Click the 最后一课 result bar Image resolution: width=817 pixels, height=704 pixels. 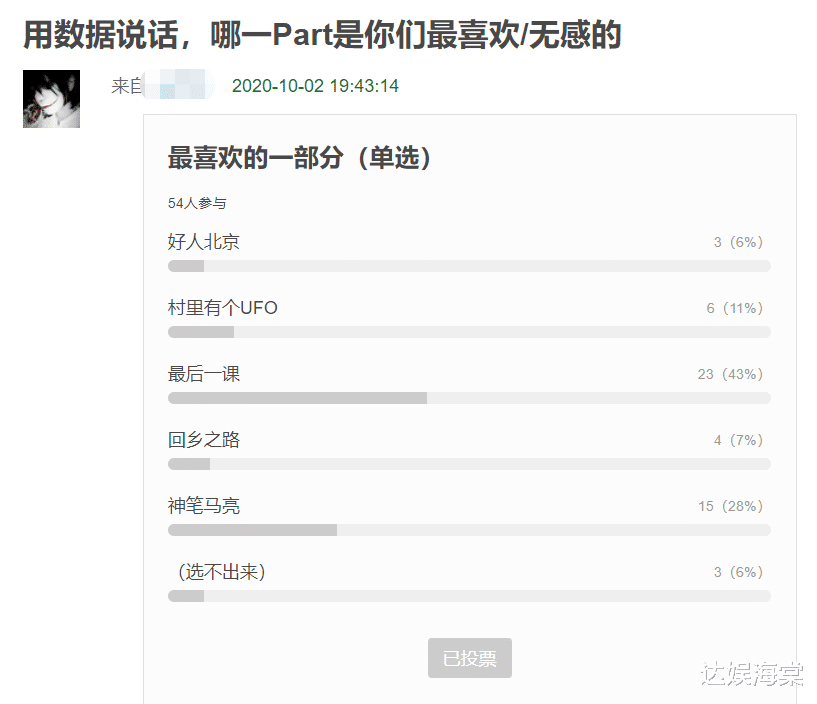coord(469,398)
